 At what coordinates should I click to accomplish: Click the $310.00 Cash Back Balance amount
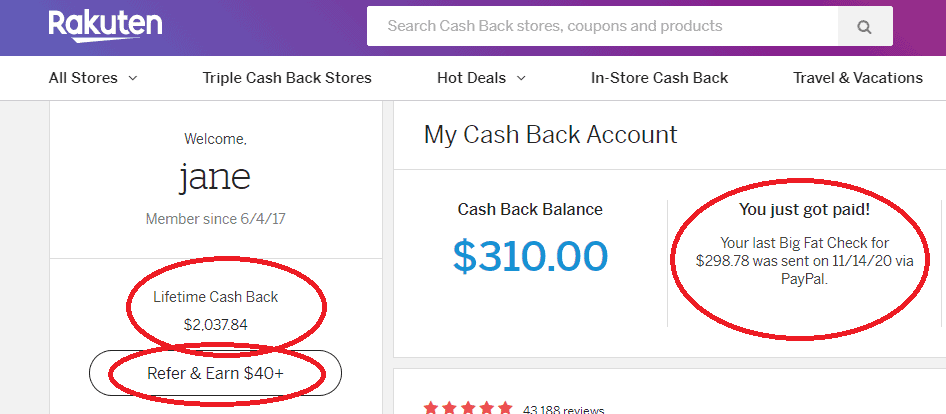click(x=530, y=256)
